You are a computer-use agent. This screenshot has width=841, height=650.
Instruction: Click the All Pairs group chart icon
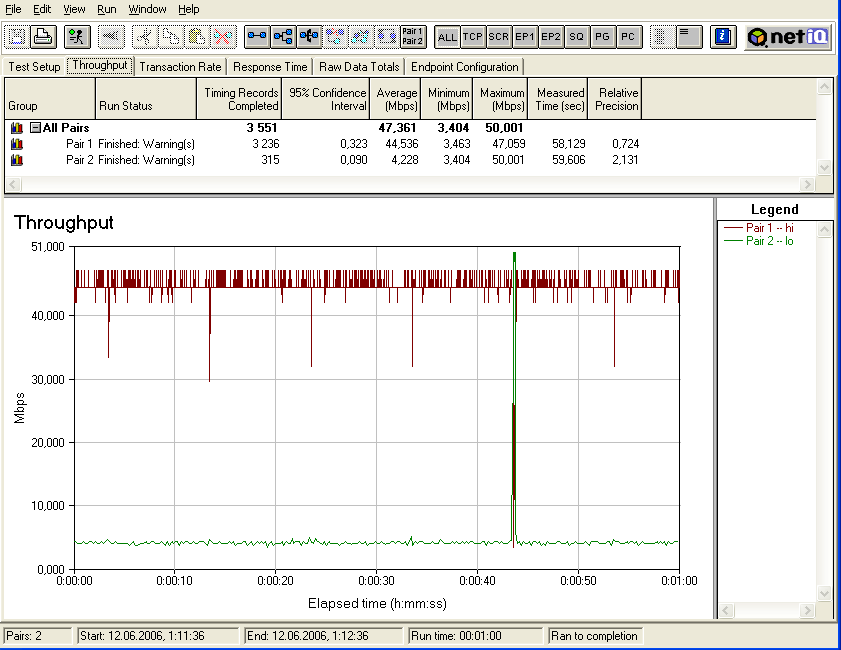(17, 128)
